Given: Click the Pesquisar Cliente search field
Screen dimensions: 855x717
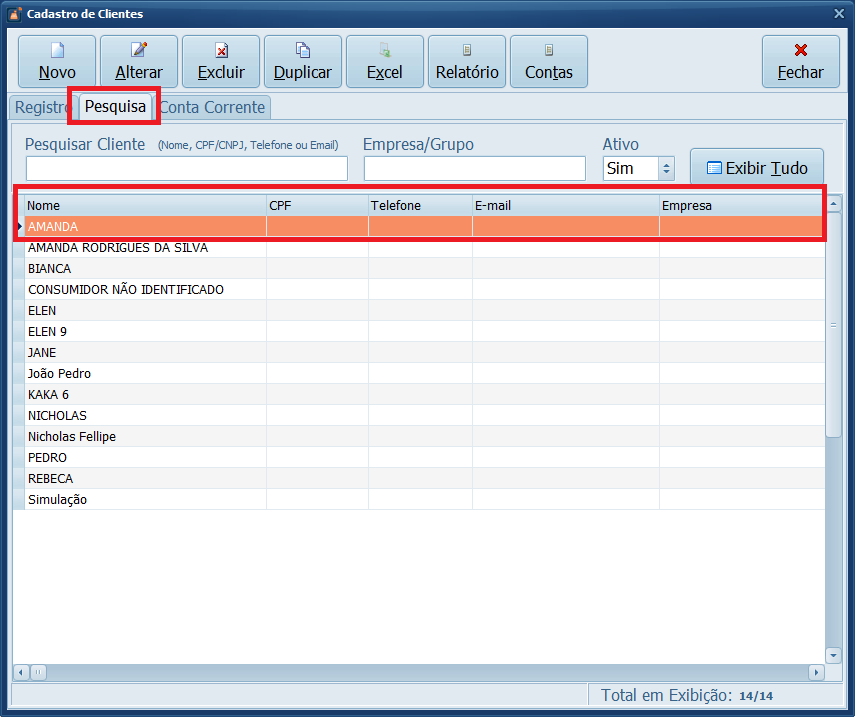Looking at the screenshot, I should [x=186, y=169].
